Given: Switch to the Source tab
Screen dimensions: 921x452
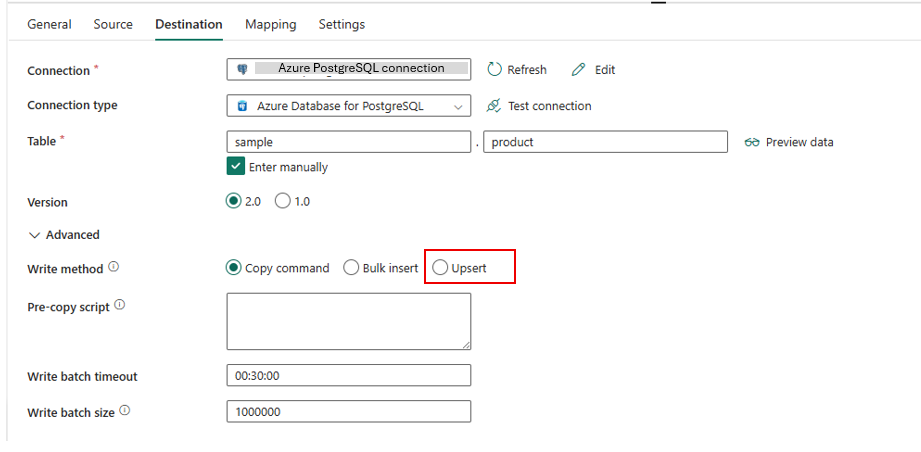Looking at the screenshot, I should click(113, 24).
